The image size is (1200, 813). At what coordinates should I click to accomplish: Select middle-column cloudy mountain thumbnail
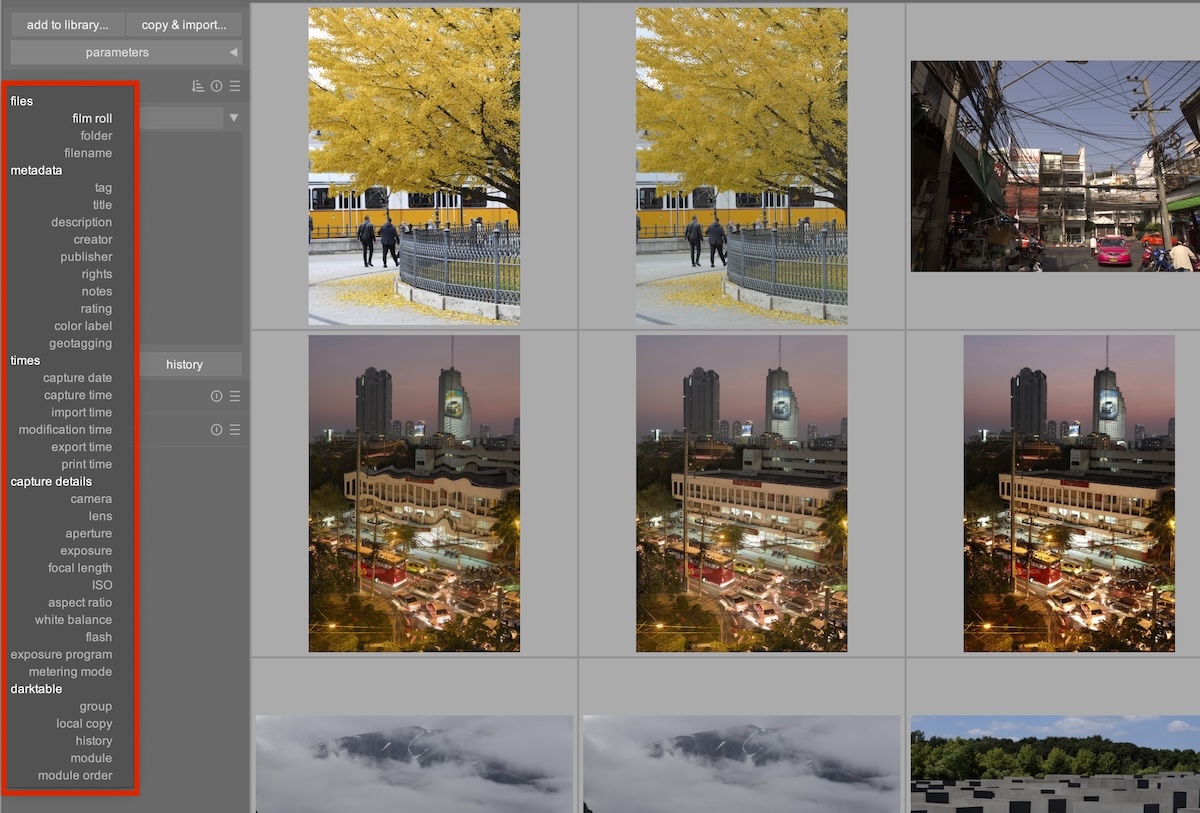tap(741, 764)
